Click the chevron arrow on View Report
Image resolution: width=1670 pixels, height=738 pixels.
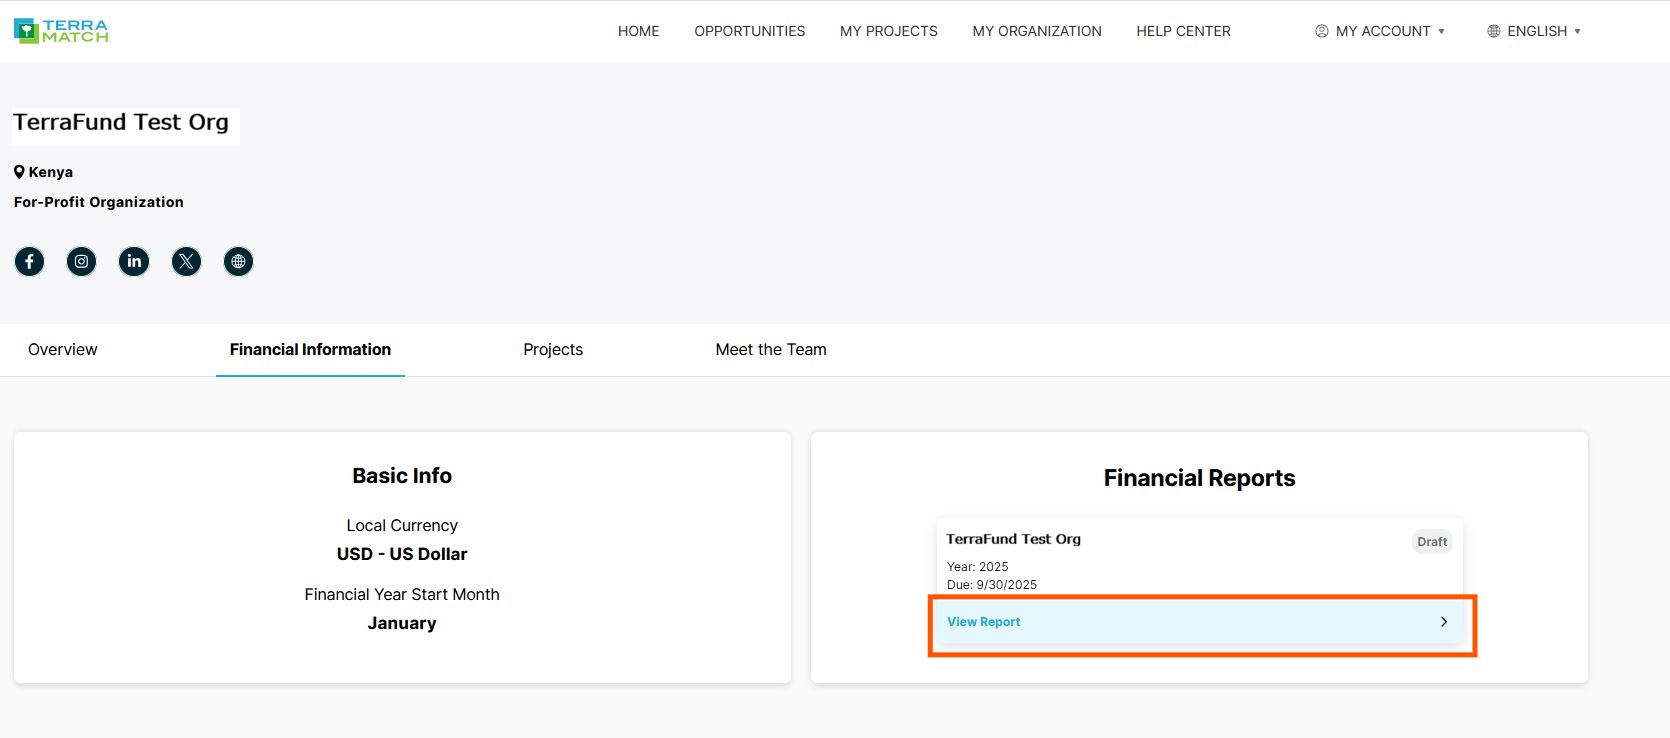[1444, 622]
